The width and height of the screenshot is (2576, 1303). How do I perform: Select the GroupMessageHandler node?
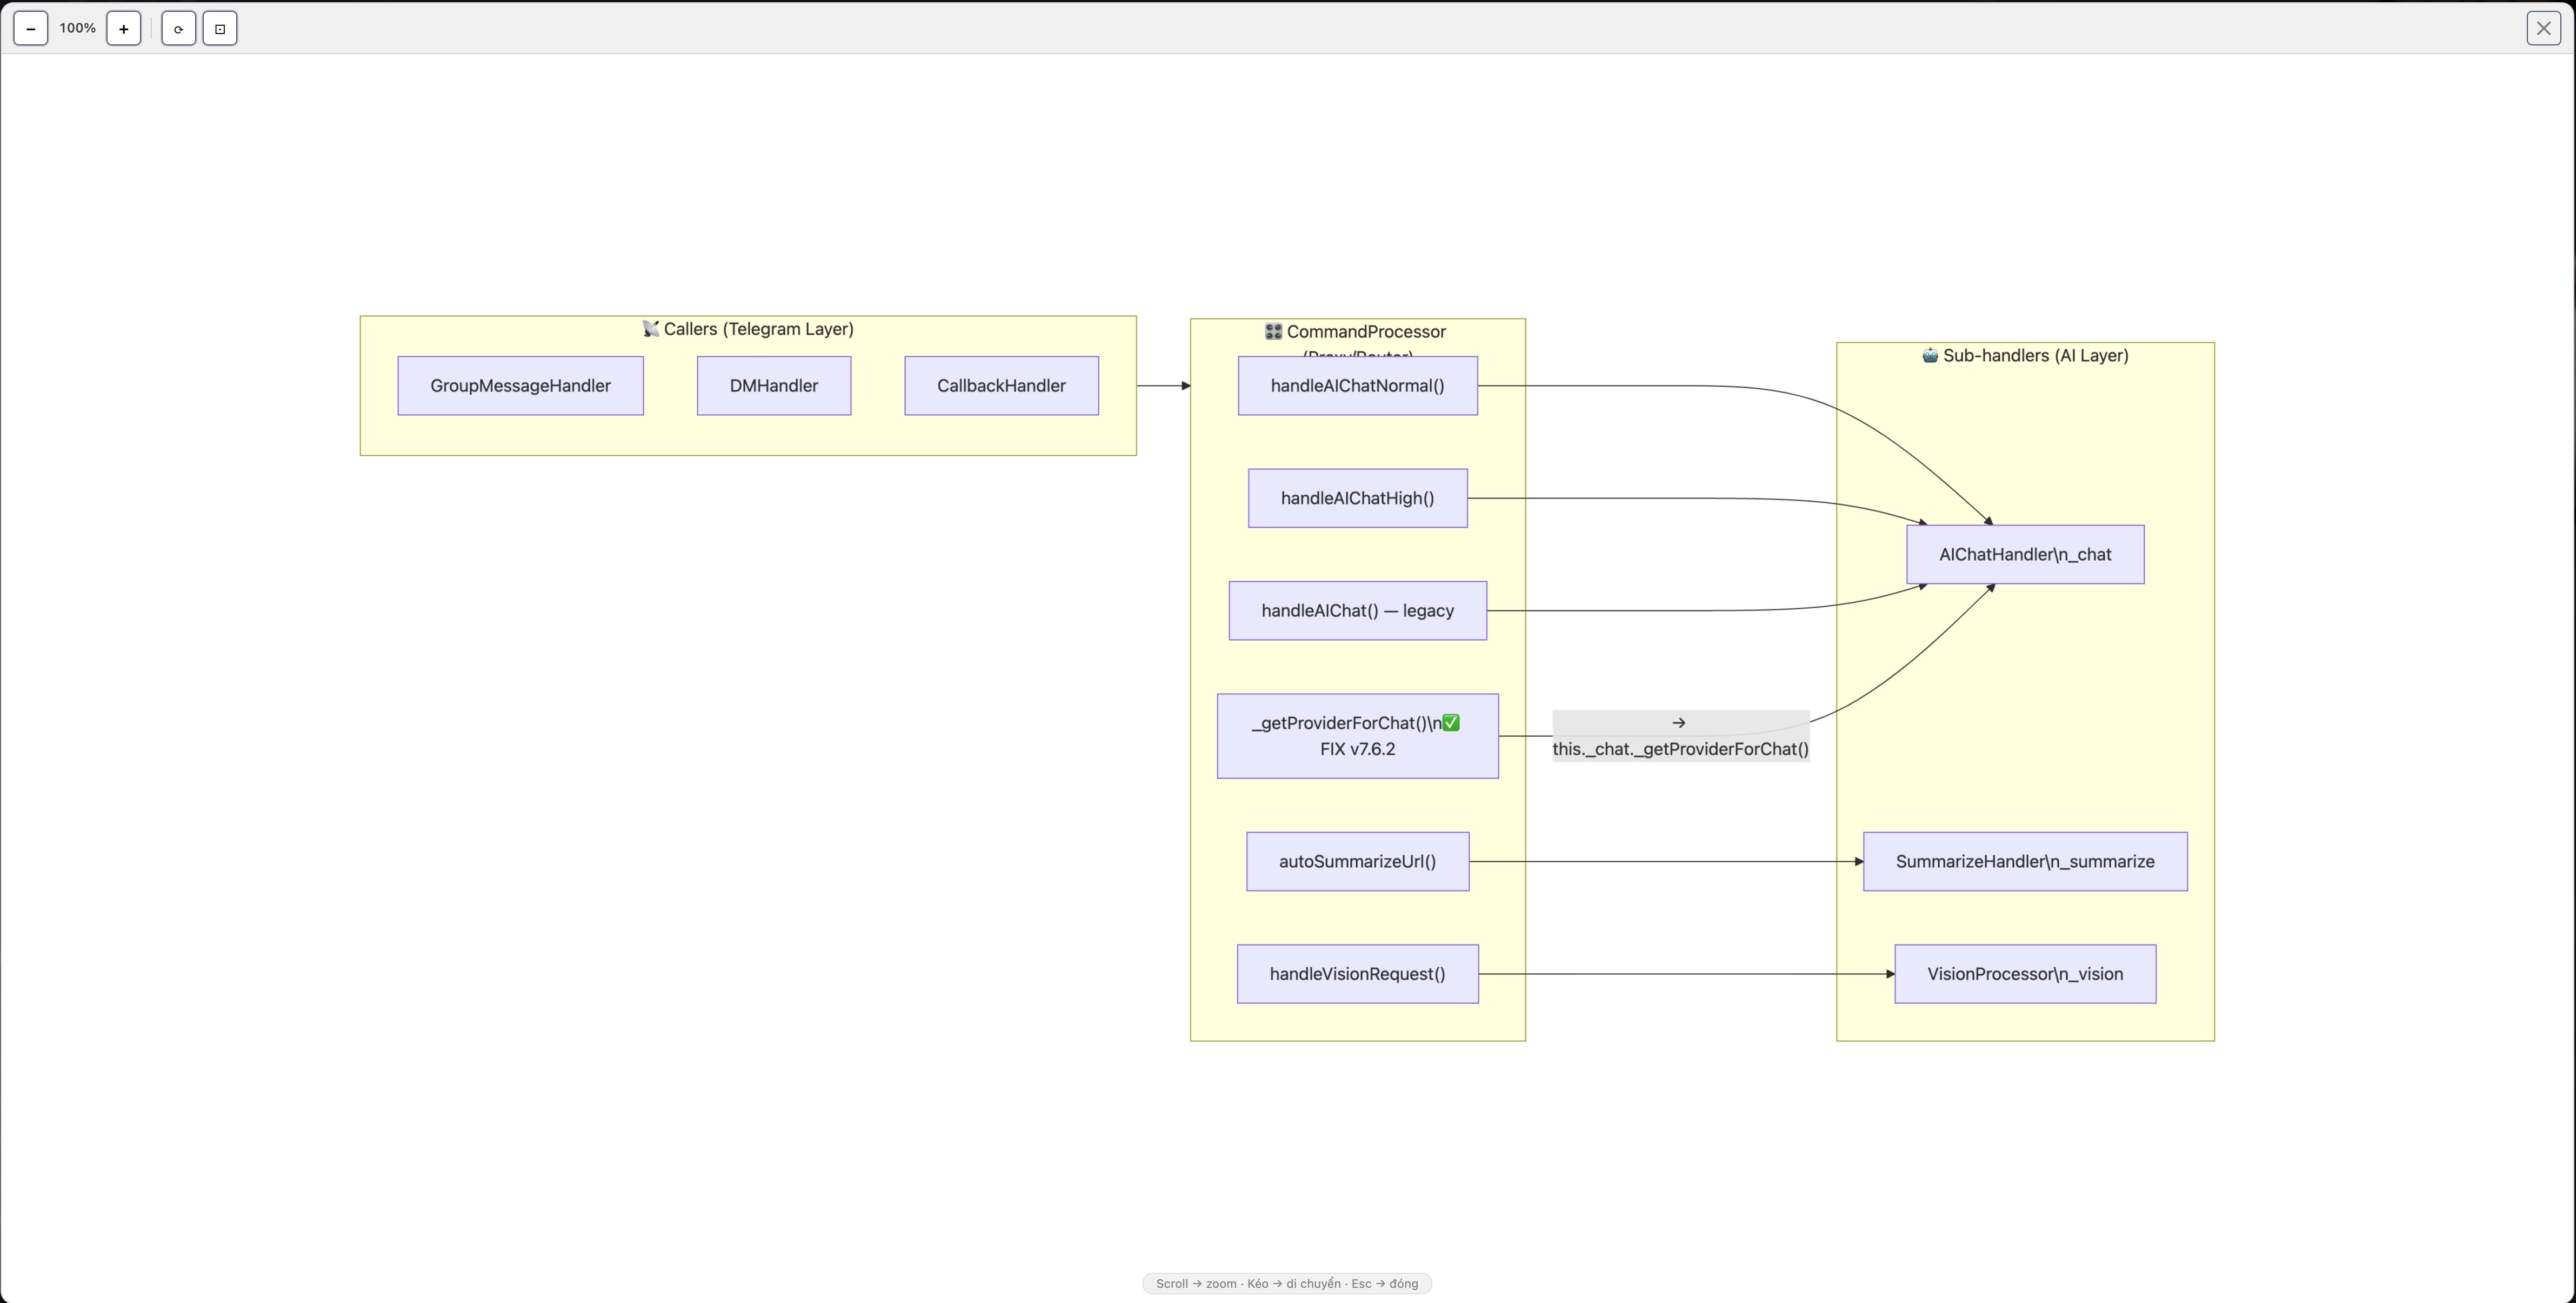520,386
